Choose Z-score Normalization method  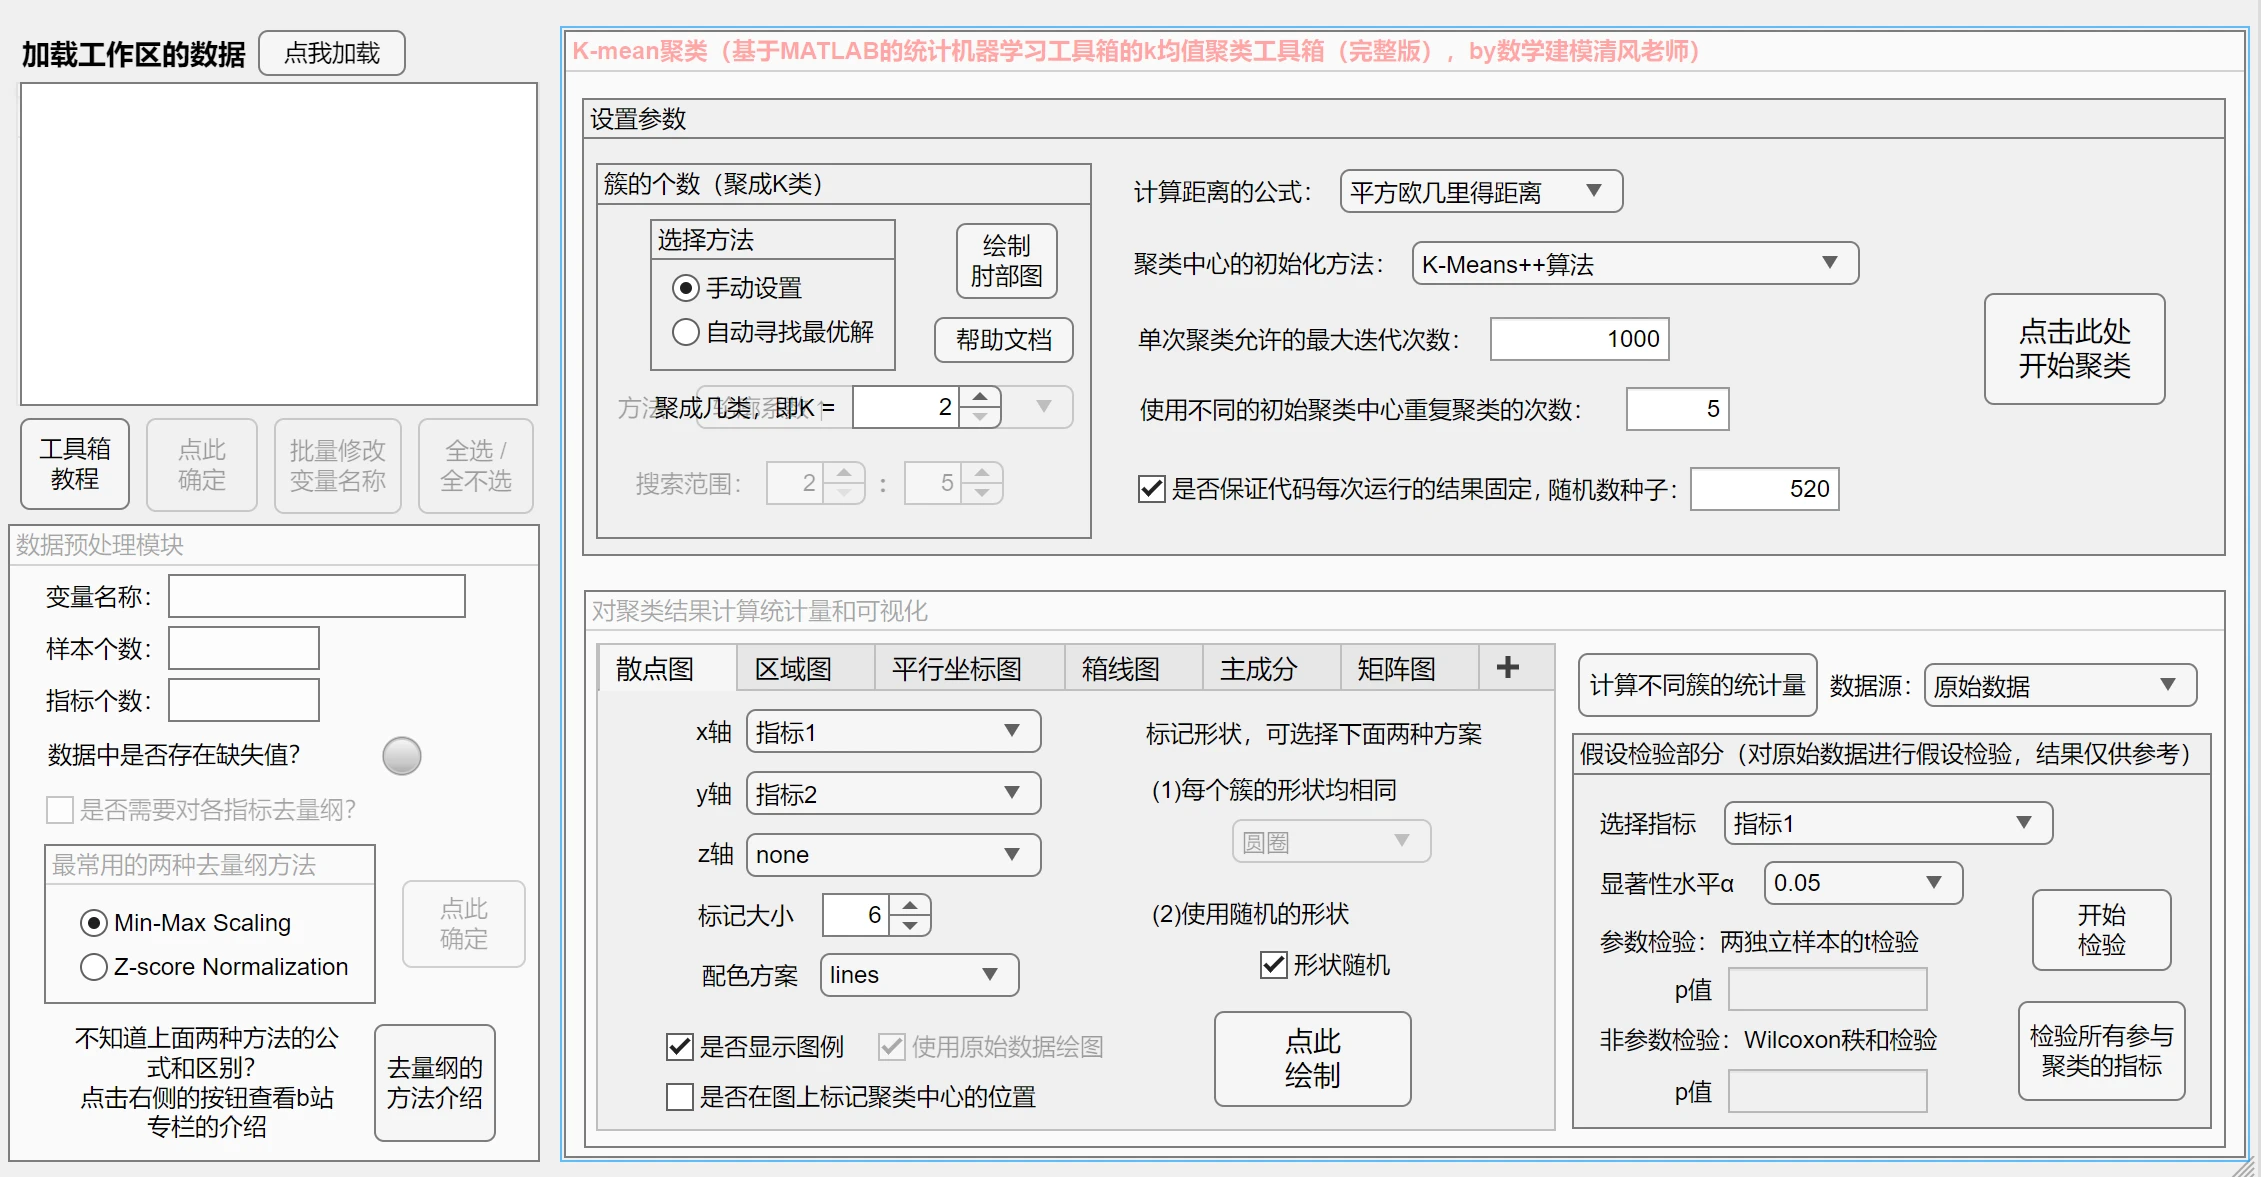[x=94, y=967]
